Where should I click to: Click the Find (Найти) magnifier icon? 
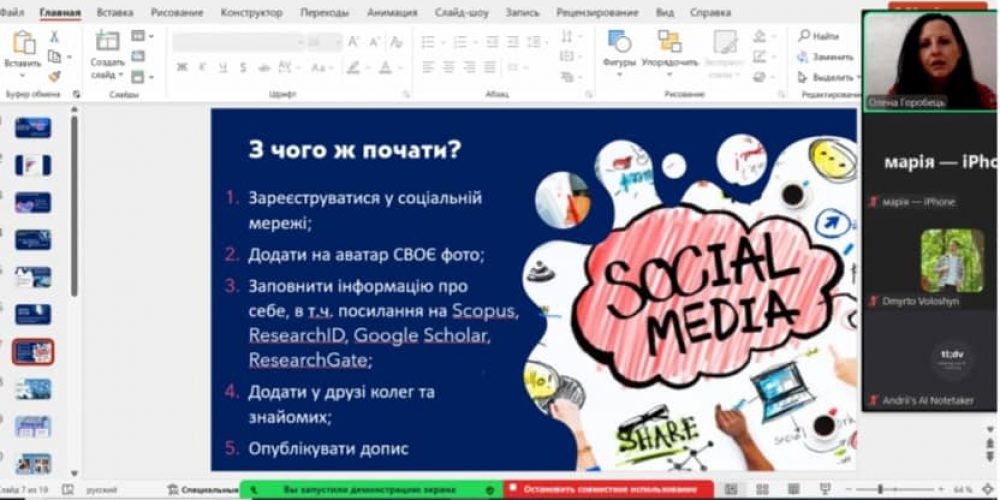[804, 36]
